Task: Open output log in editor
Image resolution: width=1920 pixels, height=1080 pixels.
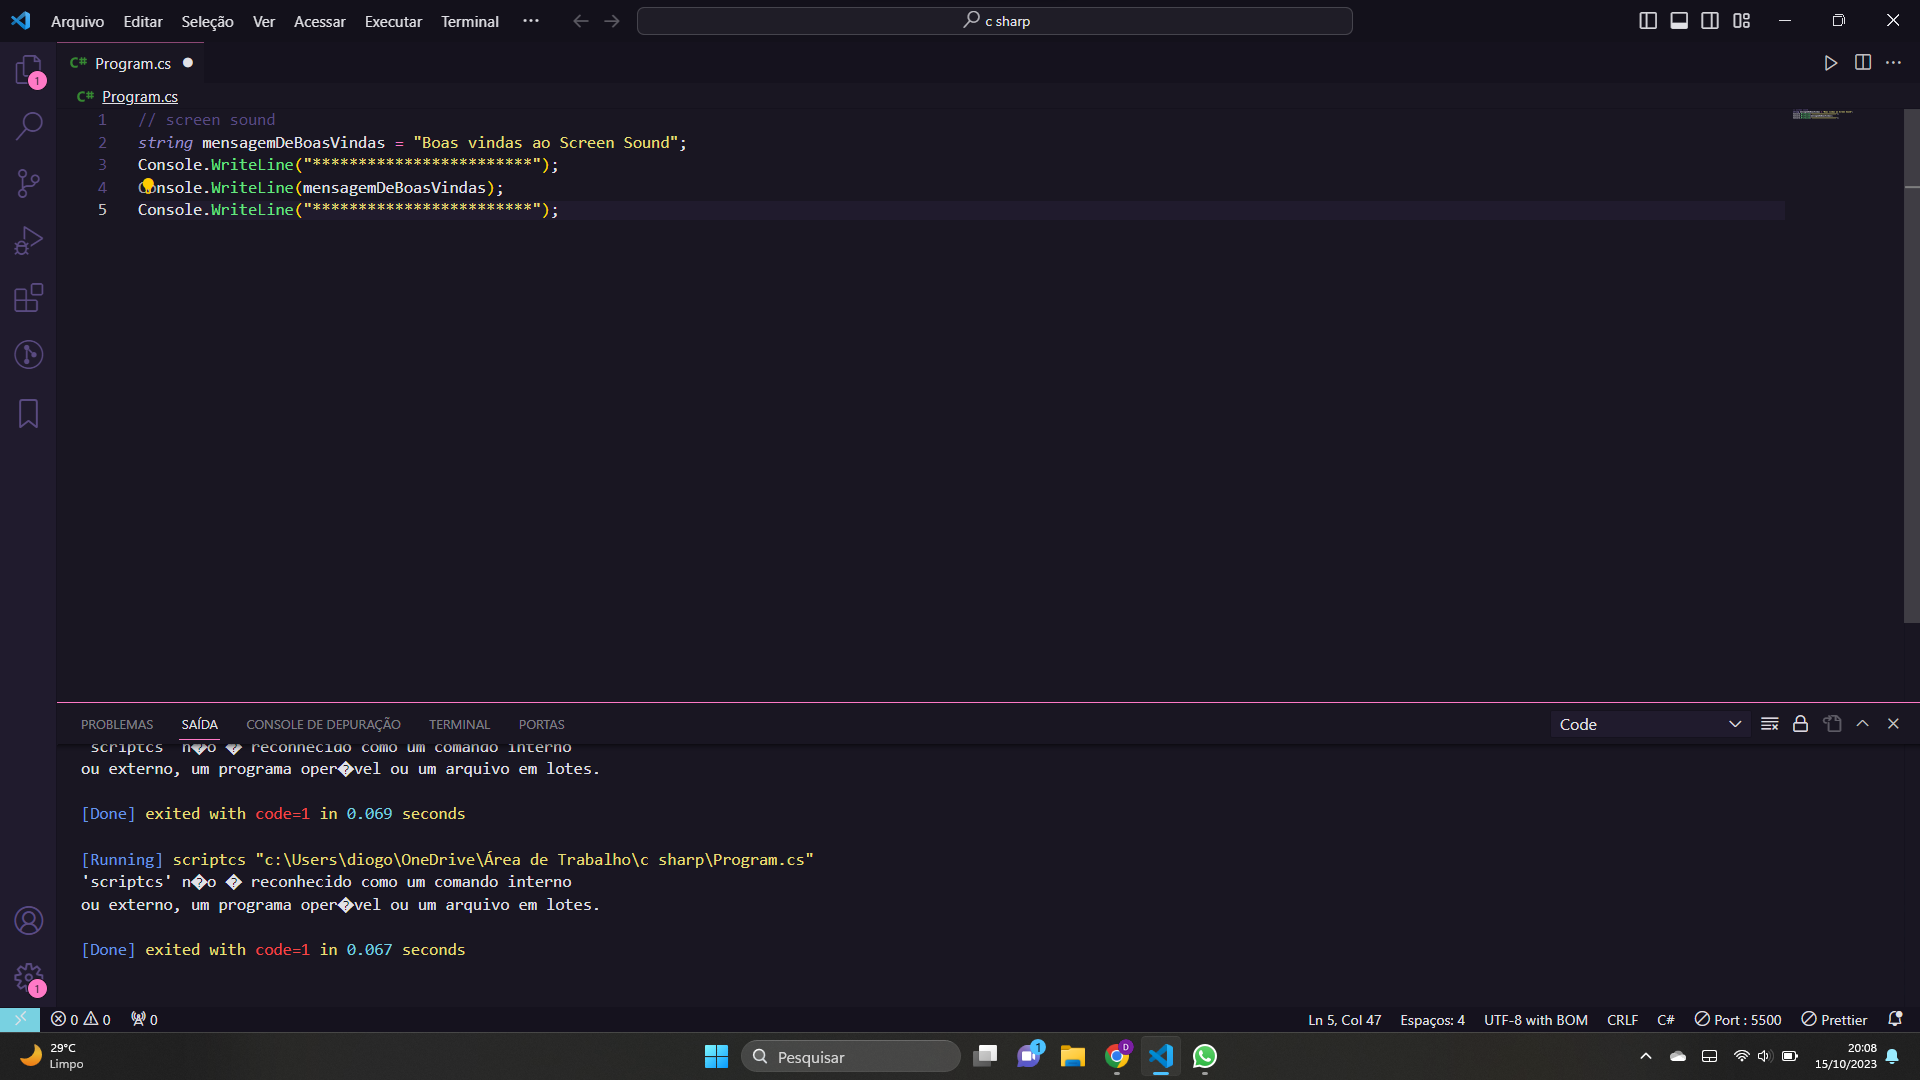Action: [x=1832, y=724]
